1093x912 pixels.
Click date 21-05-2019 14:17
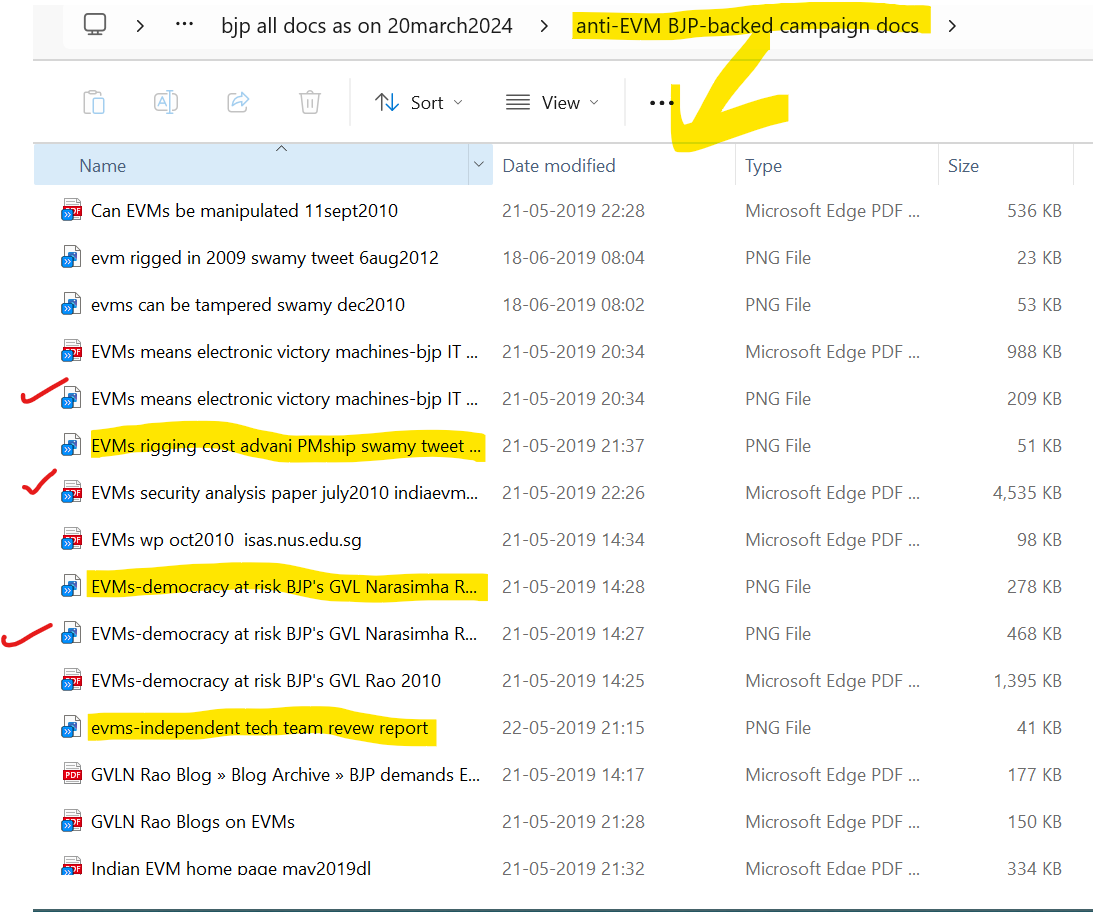click(x=573, y=774)
